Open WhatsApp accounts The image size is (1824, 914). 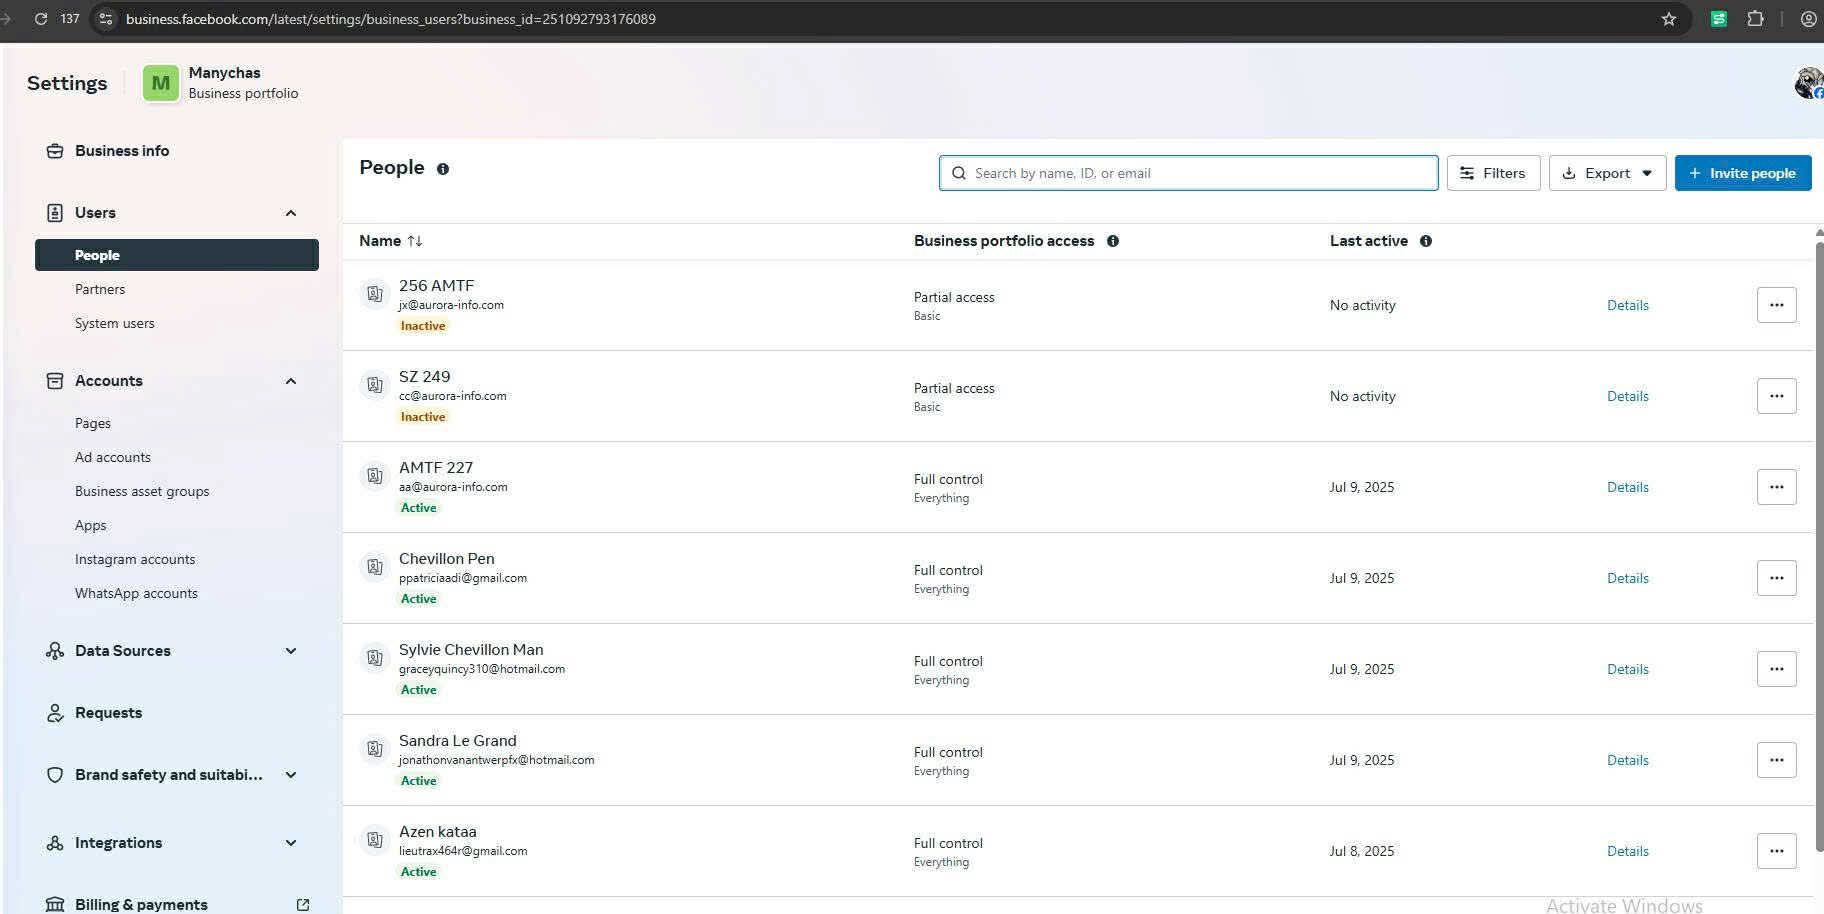click(136, 593)
